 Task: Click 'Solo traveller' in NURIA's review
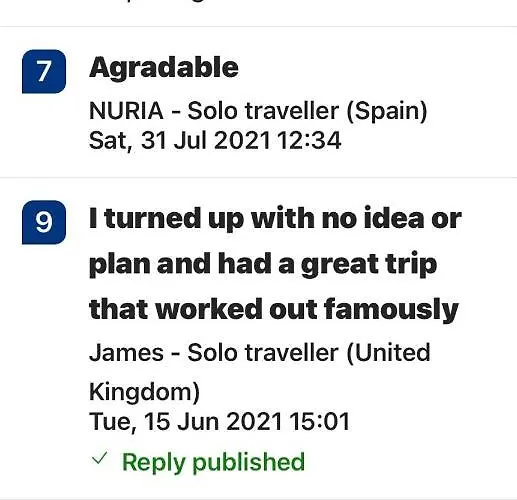(x=263, y=111)
